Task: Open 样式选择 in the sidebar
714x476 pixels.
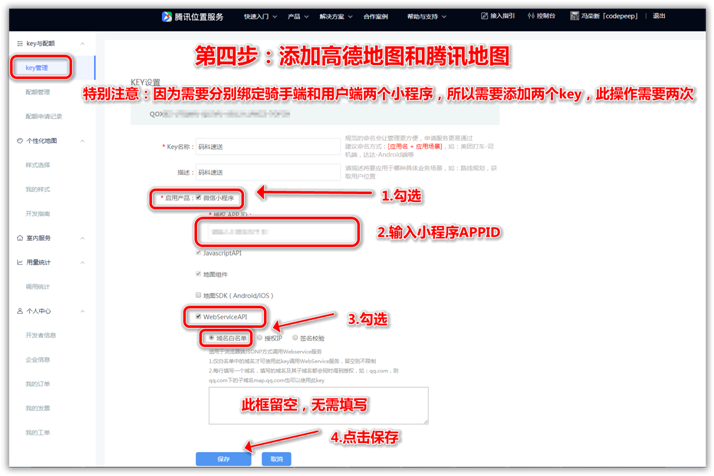Action: [38, 165]
